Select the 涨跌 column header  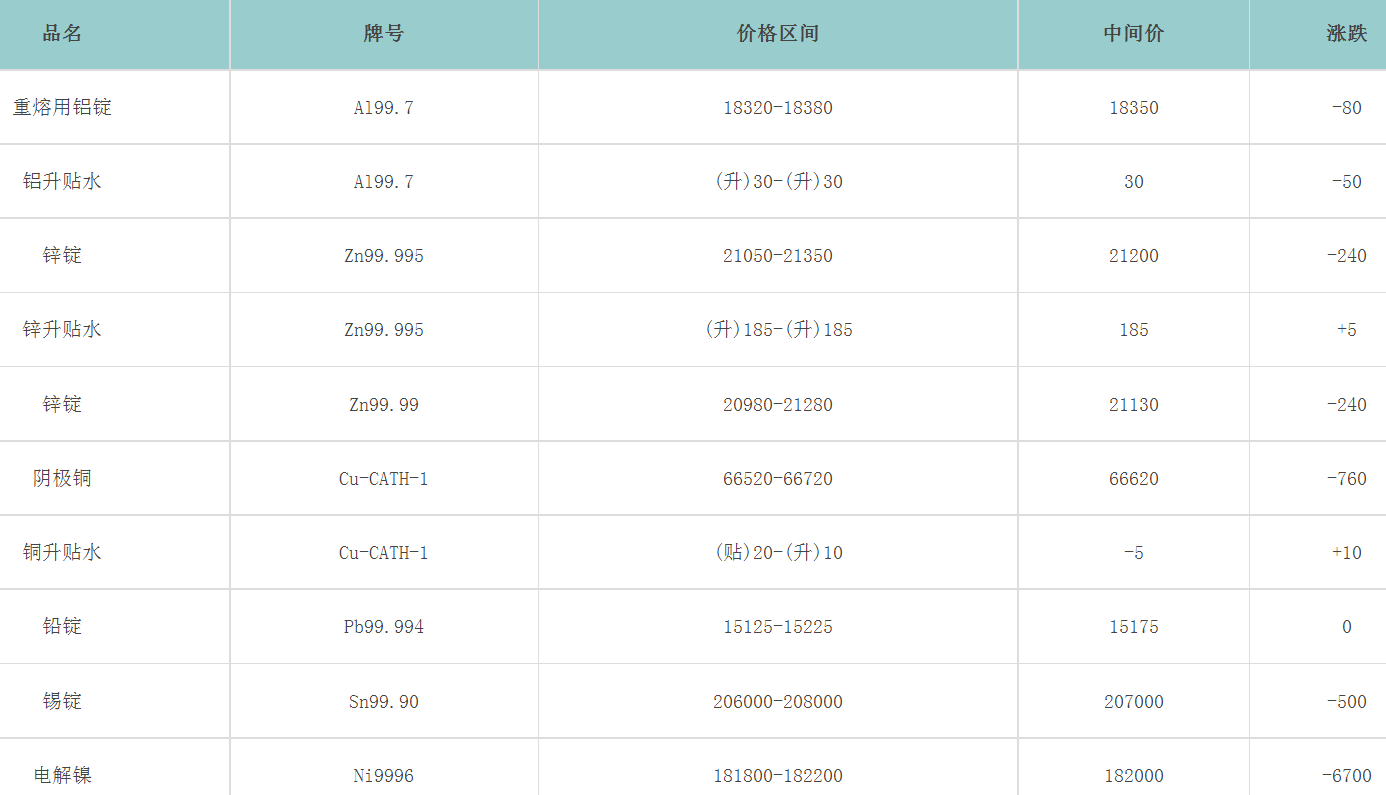[x=1346, y=34]
